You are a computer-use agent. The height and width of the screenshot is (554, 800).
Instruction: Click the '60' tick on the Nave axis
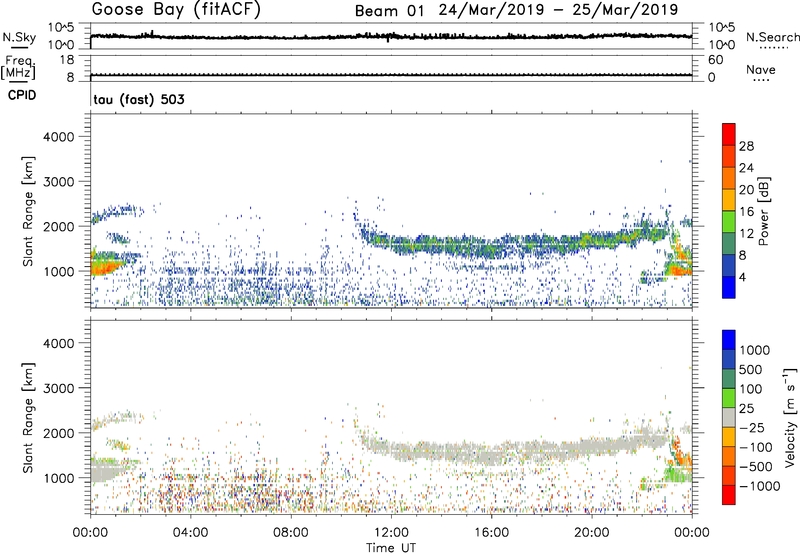[x=715, y=60]
